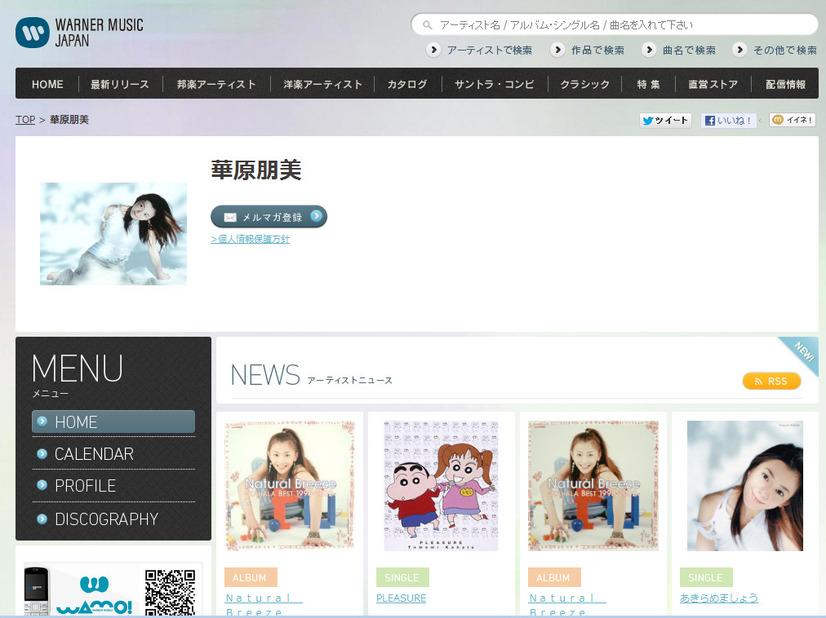Open カタログ in navigation bar

(x=407, y=84)
